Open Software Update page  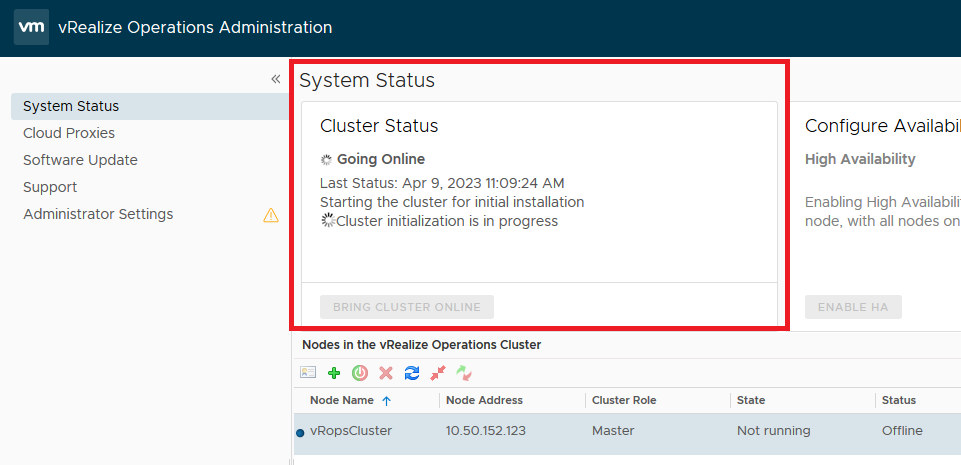click(x=80, y=160)
